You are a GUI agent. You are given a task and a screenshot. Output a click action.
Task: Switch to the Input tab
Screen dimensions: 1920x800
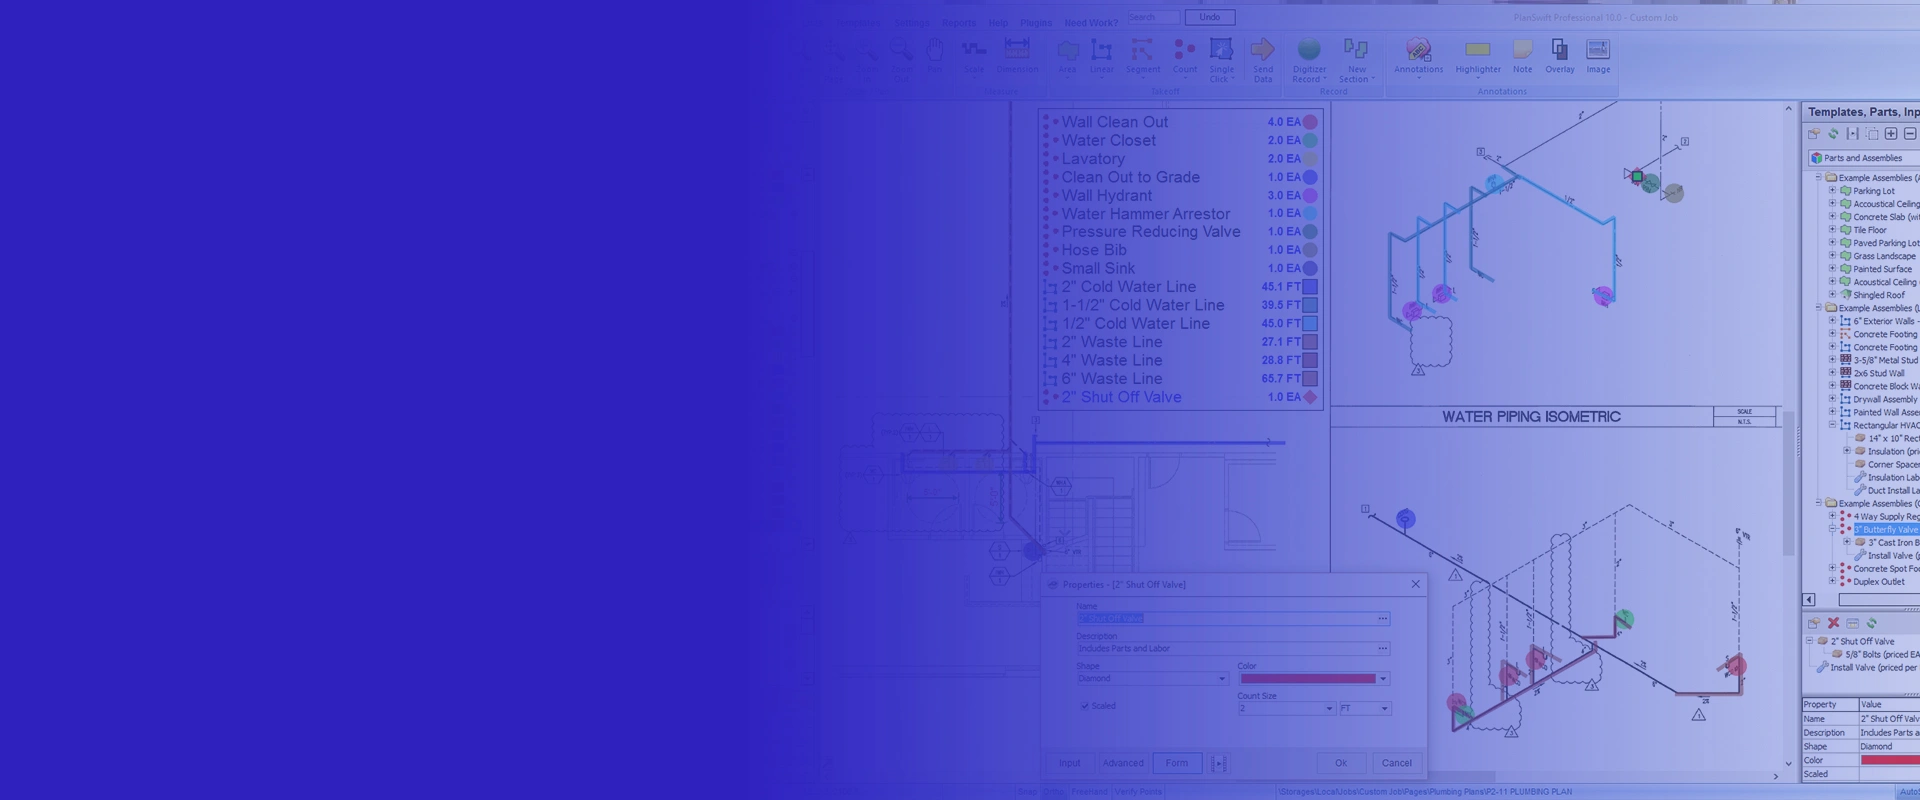pos(1069,763)
